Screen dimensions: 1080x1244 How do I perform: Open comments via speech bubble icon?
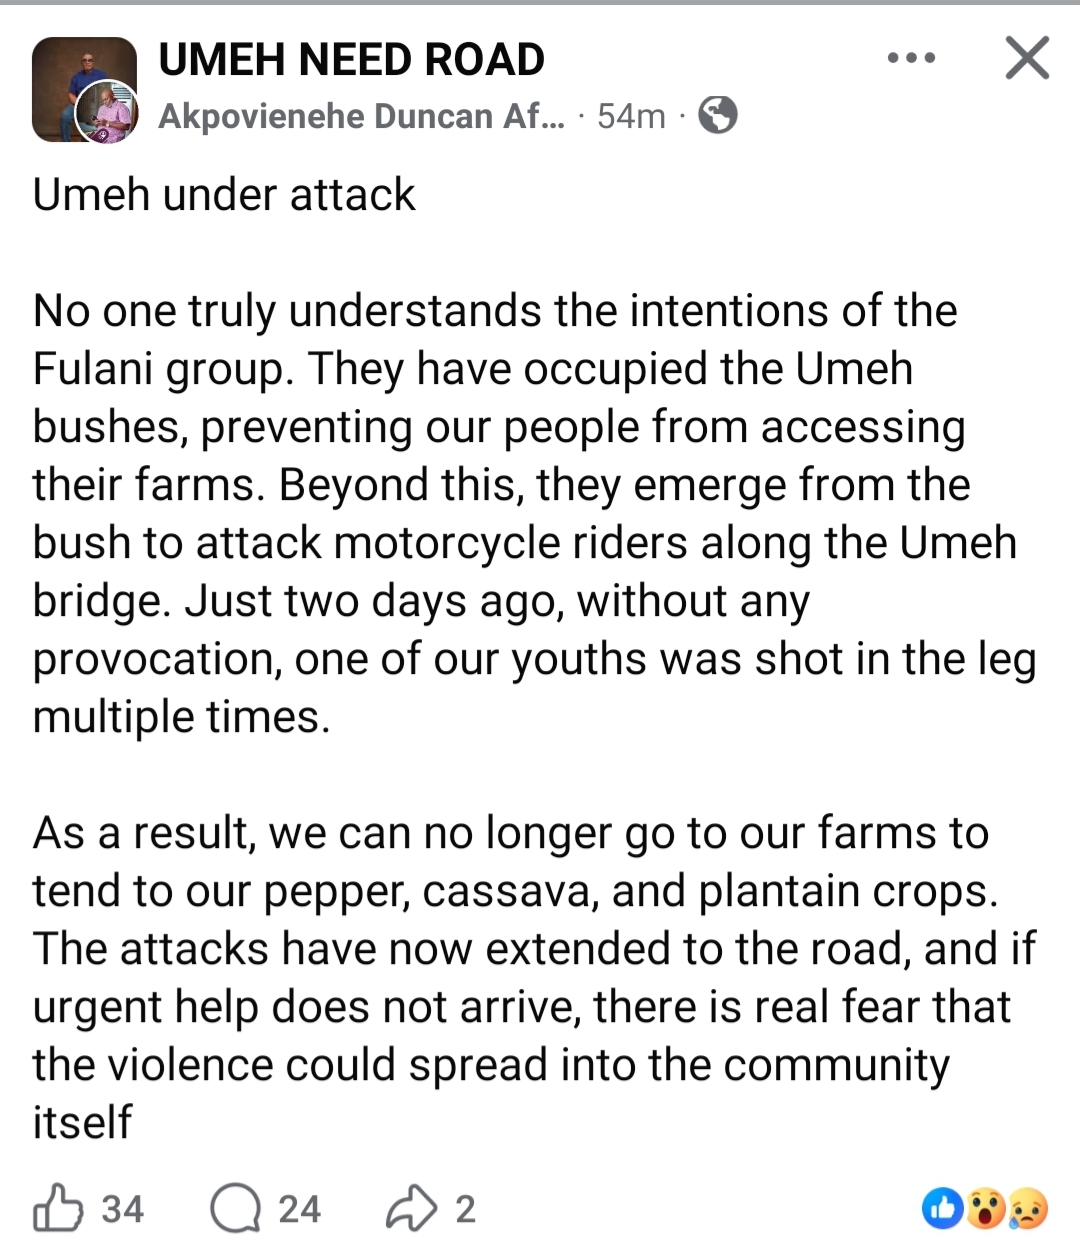[233, 1208]
